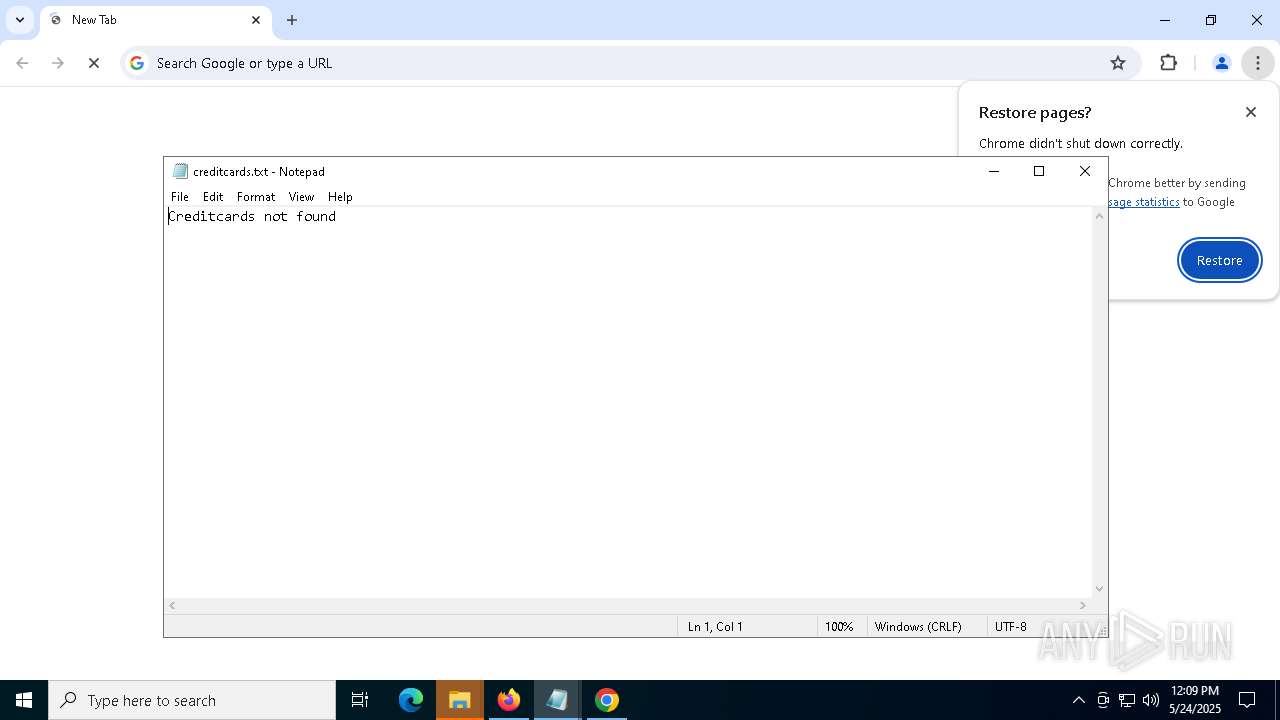The image size is (1280, 720).
Task: Open File Explorer from taskbar
Action: point(459,700)
